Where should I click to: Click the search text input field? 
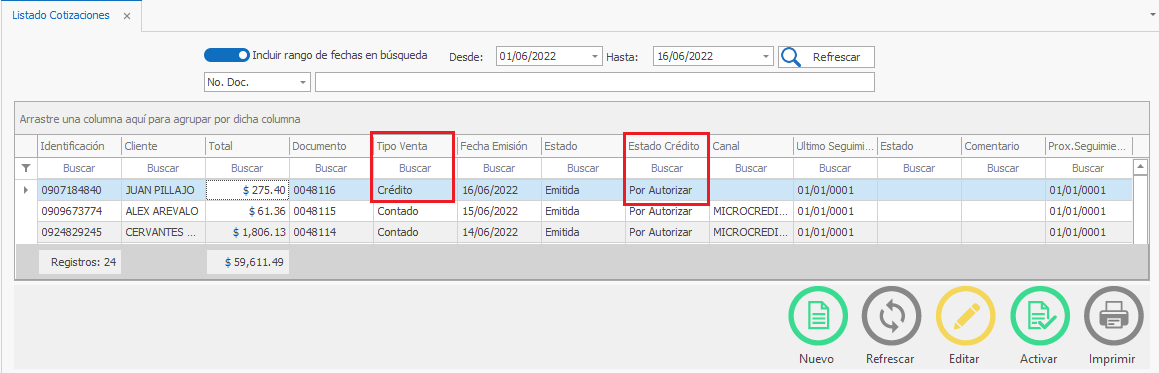pos(595,82)
